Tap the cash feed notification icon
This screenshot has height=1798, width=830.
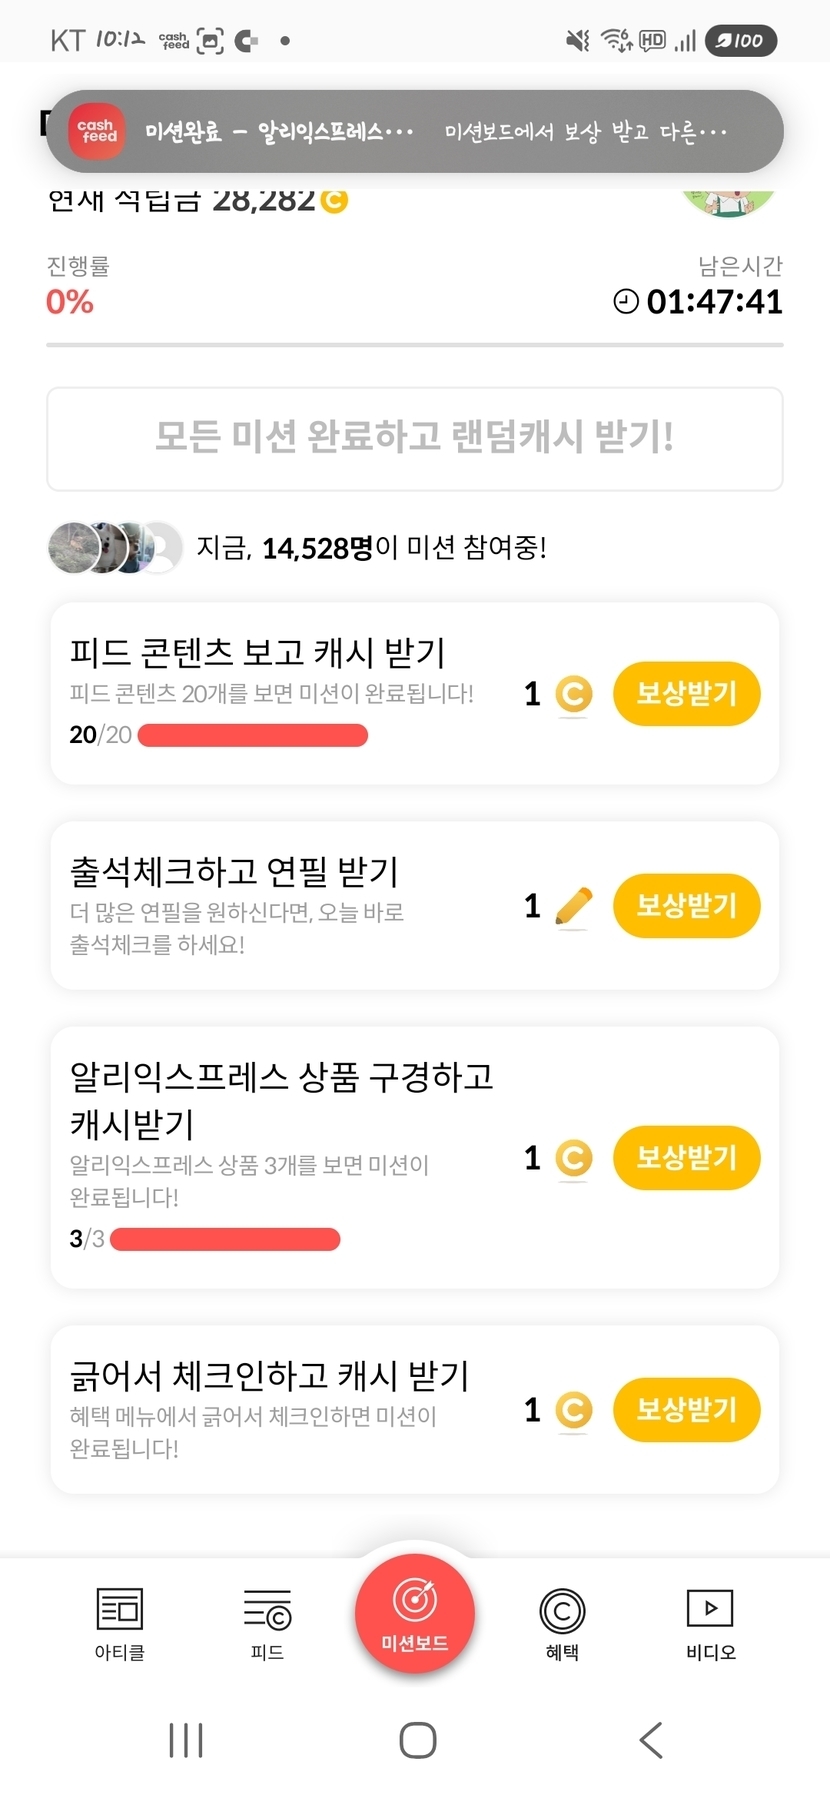point(97,131)
